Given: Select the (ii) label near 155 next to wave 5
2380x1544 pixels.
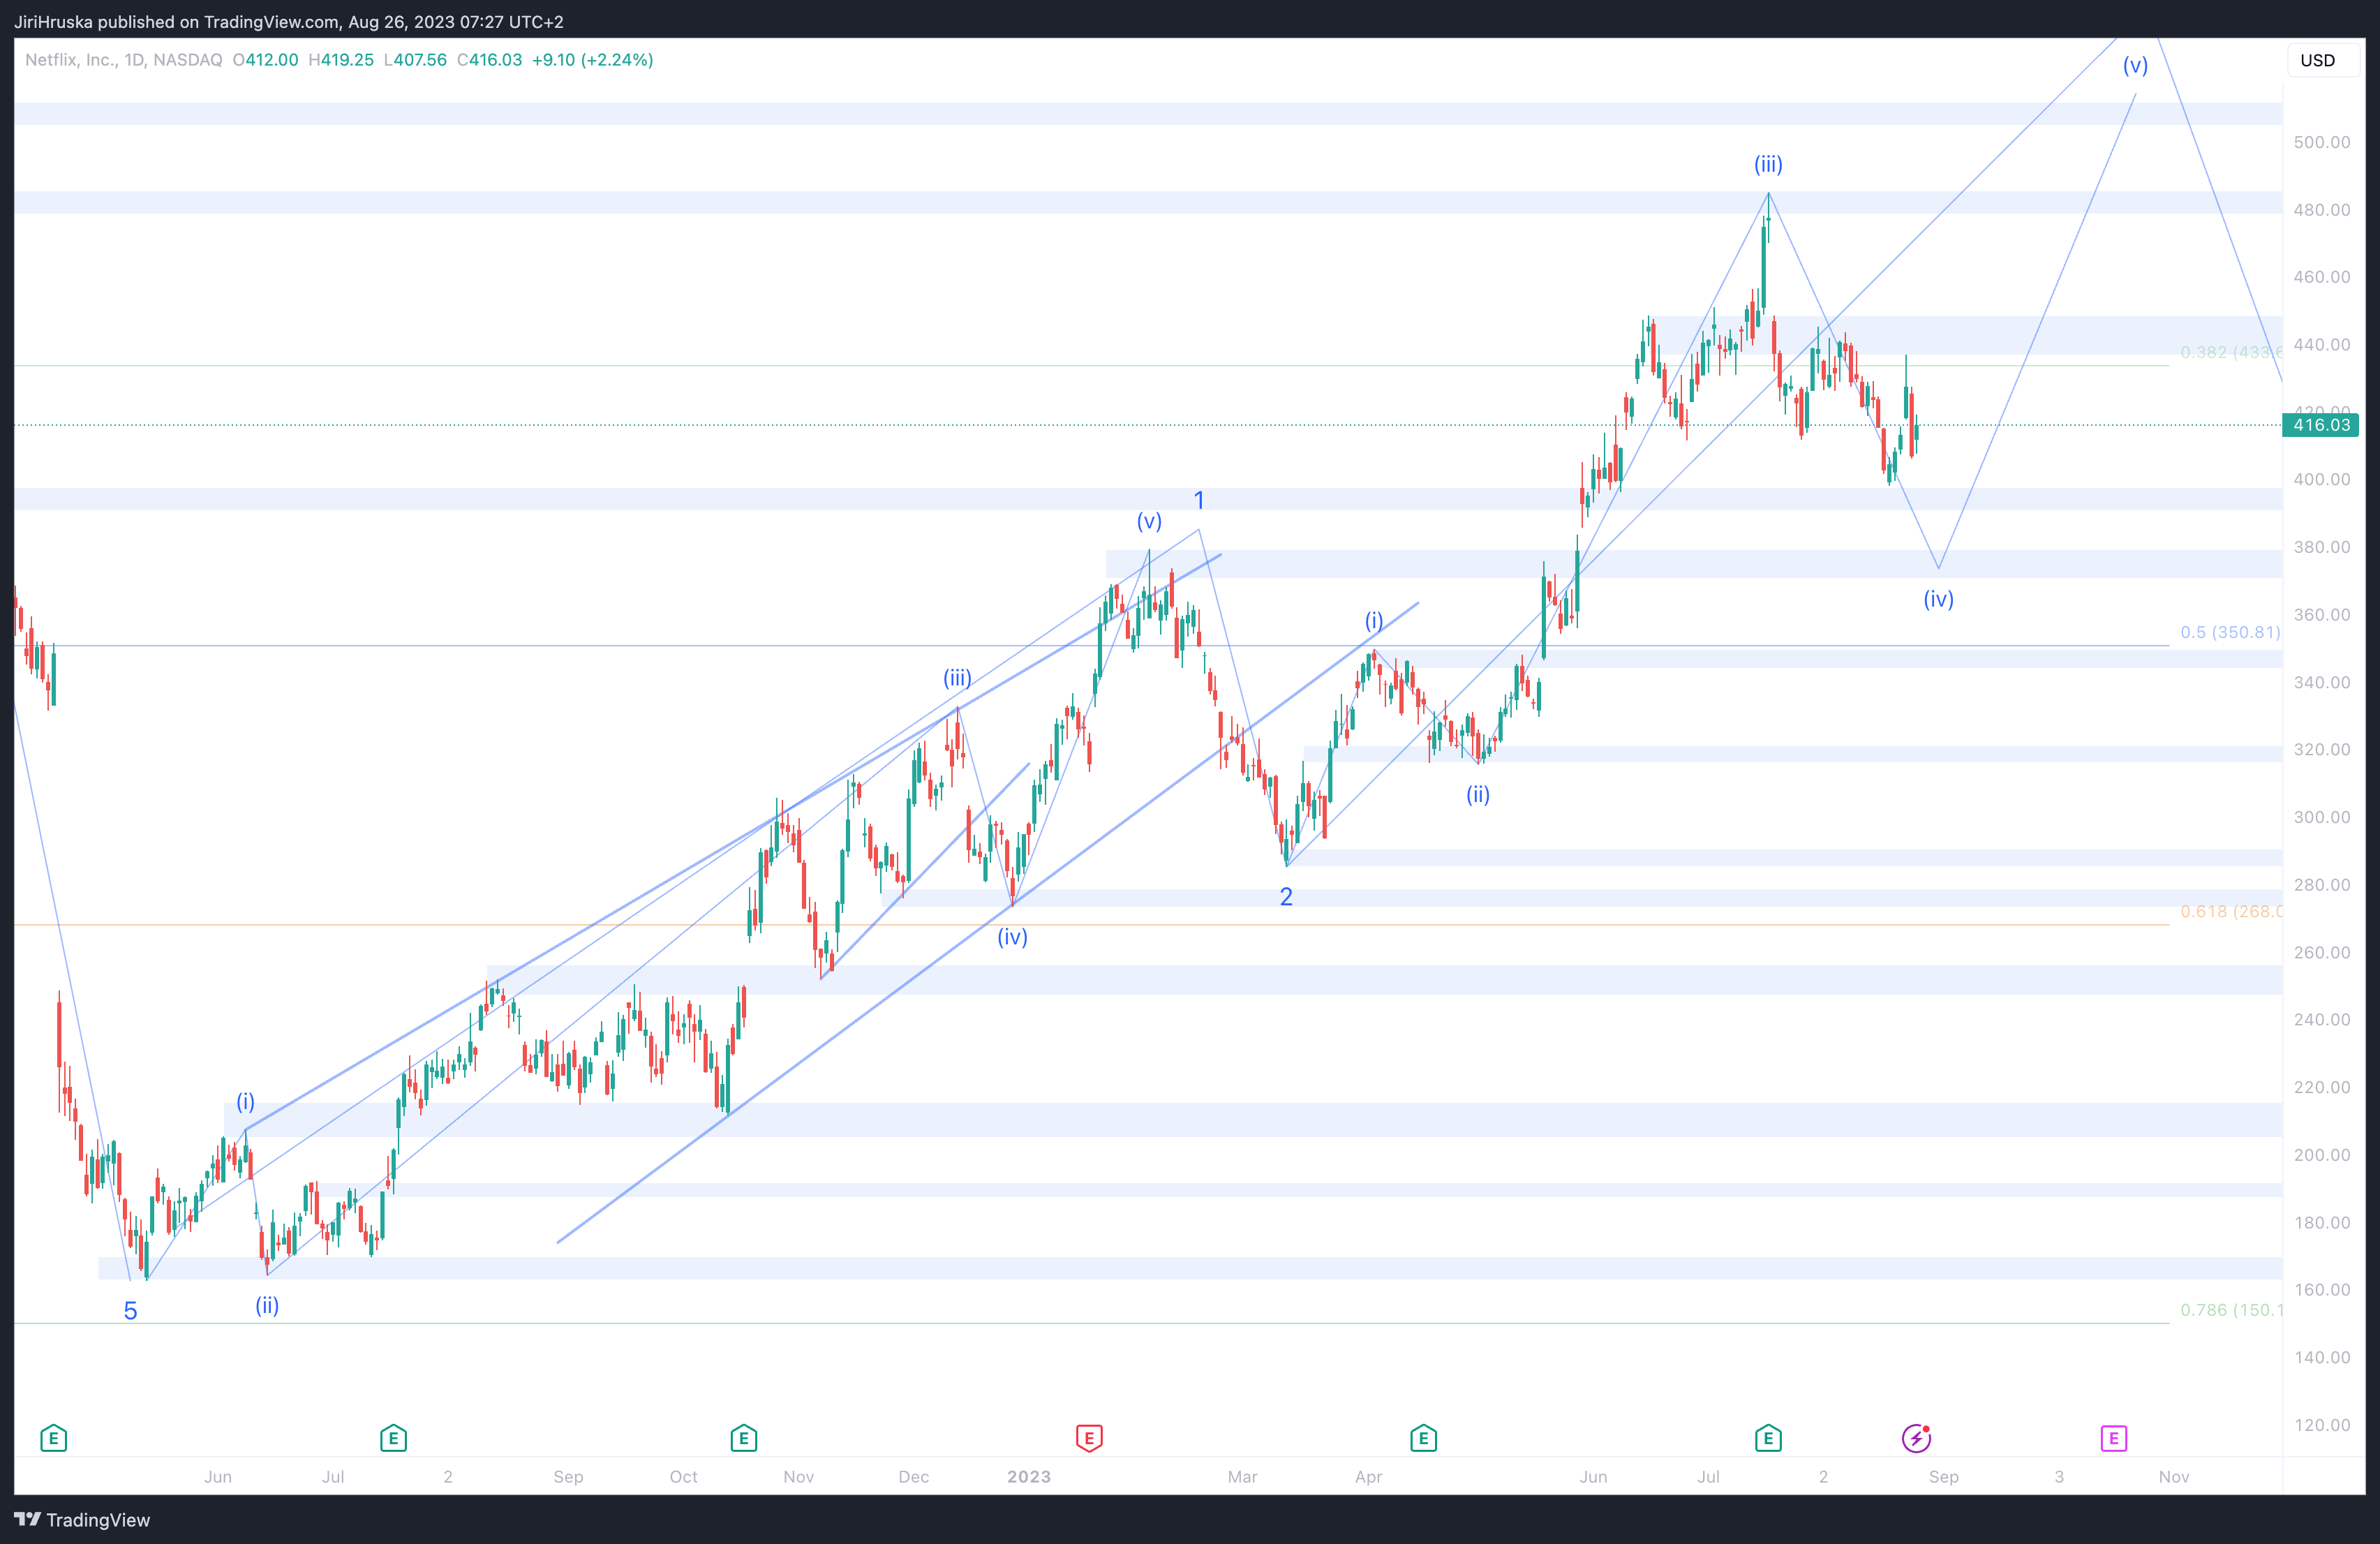Looking at the screenshot, I should (267, 1305).
